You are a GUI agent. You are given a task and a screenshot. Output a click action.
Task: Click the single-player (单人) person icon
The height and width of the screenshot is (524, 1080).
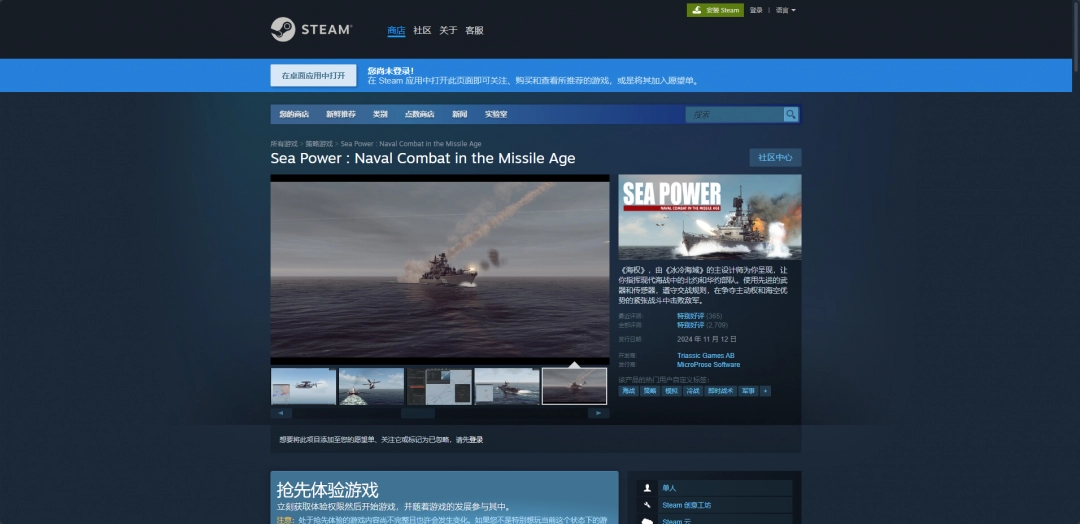647,488
